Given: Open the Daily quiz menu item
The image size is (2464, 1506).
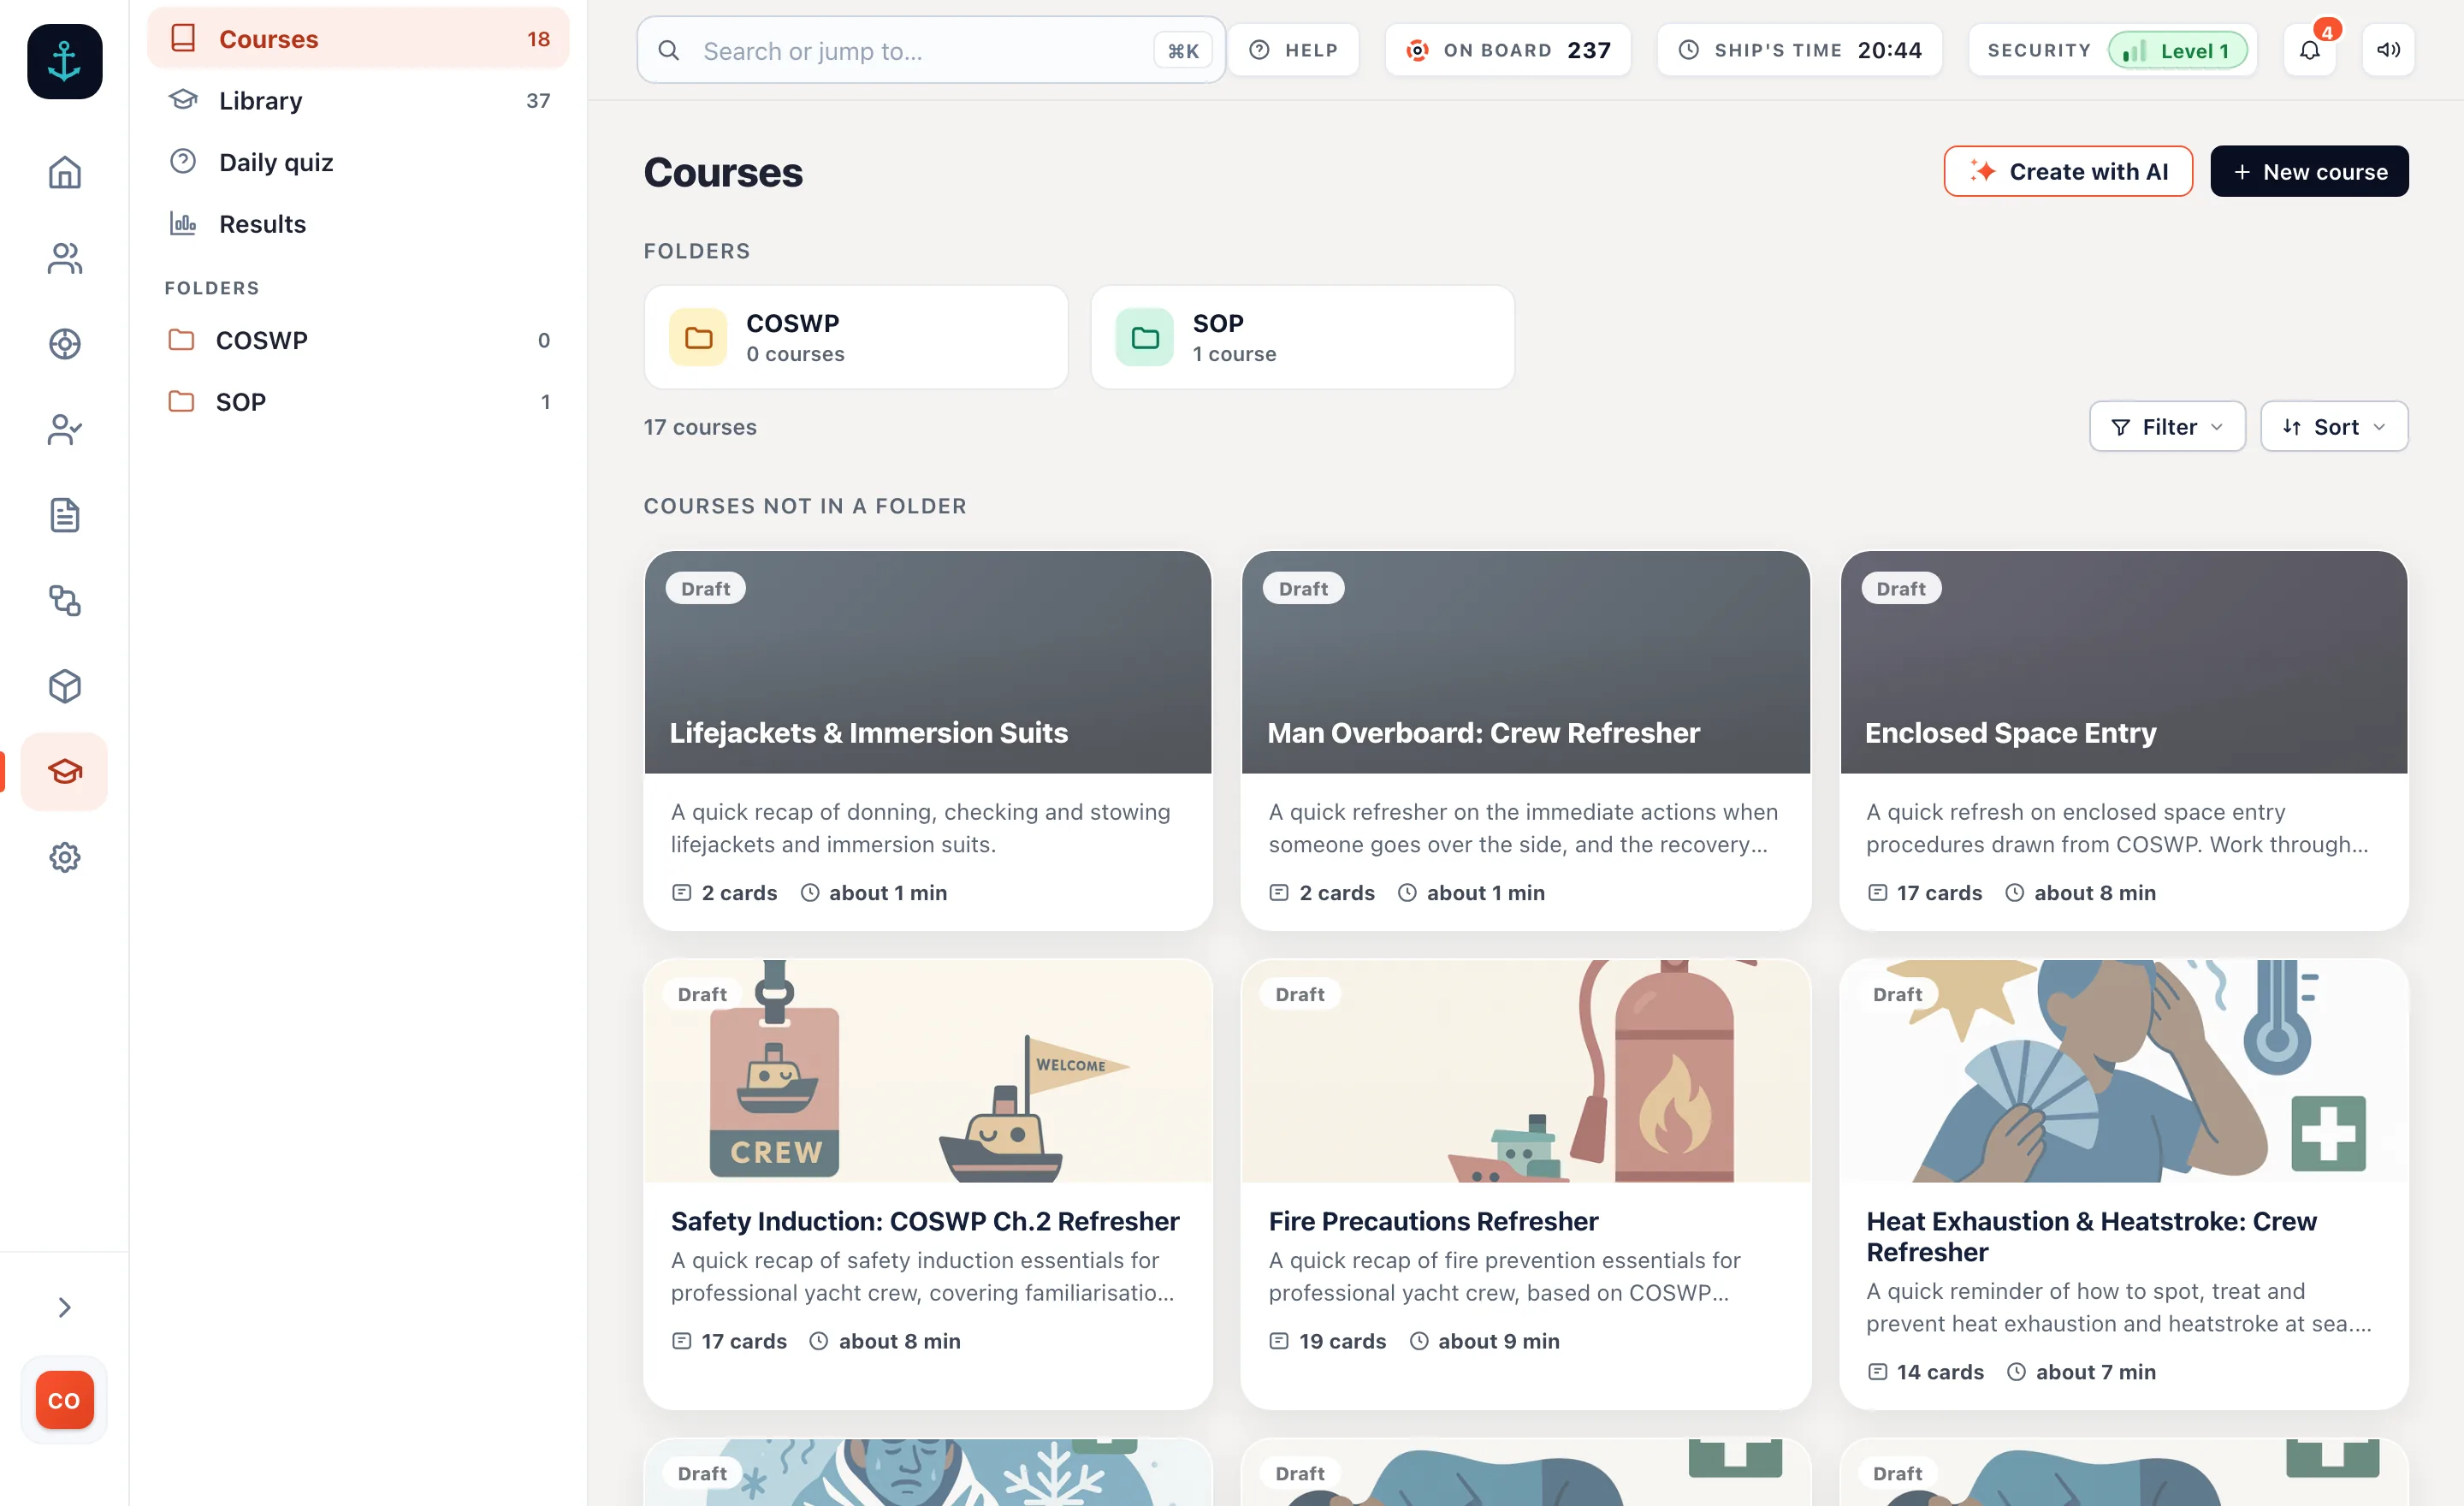Looking at the screenshot, I should pos(358,162).
